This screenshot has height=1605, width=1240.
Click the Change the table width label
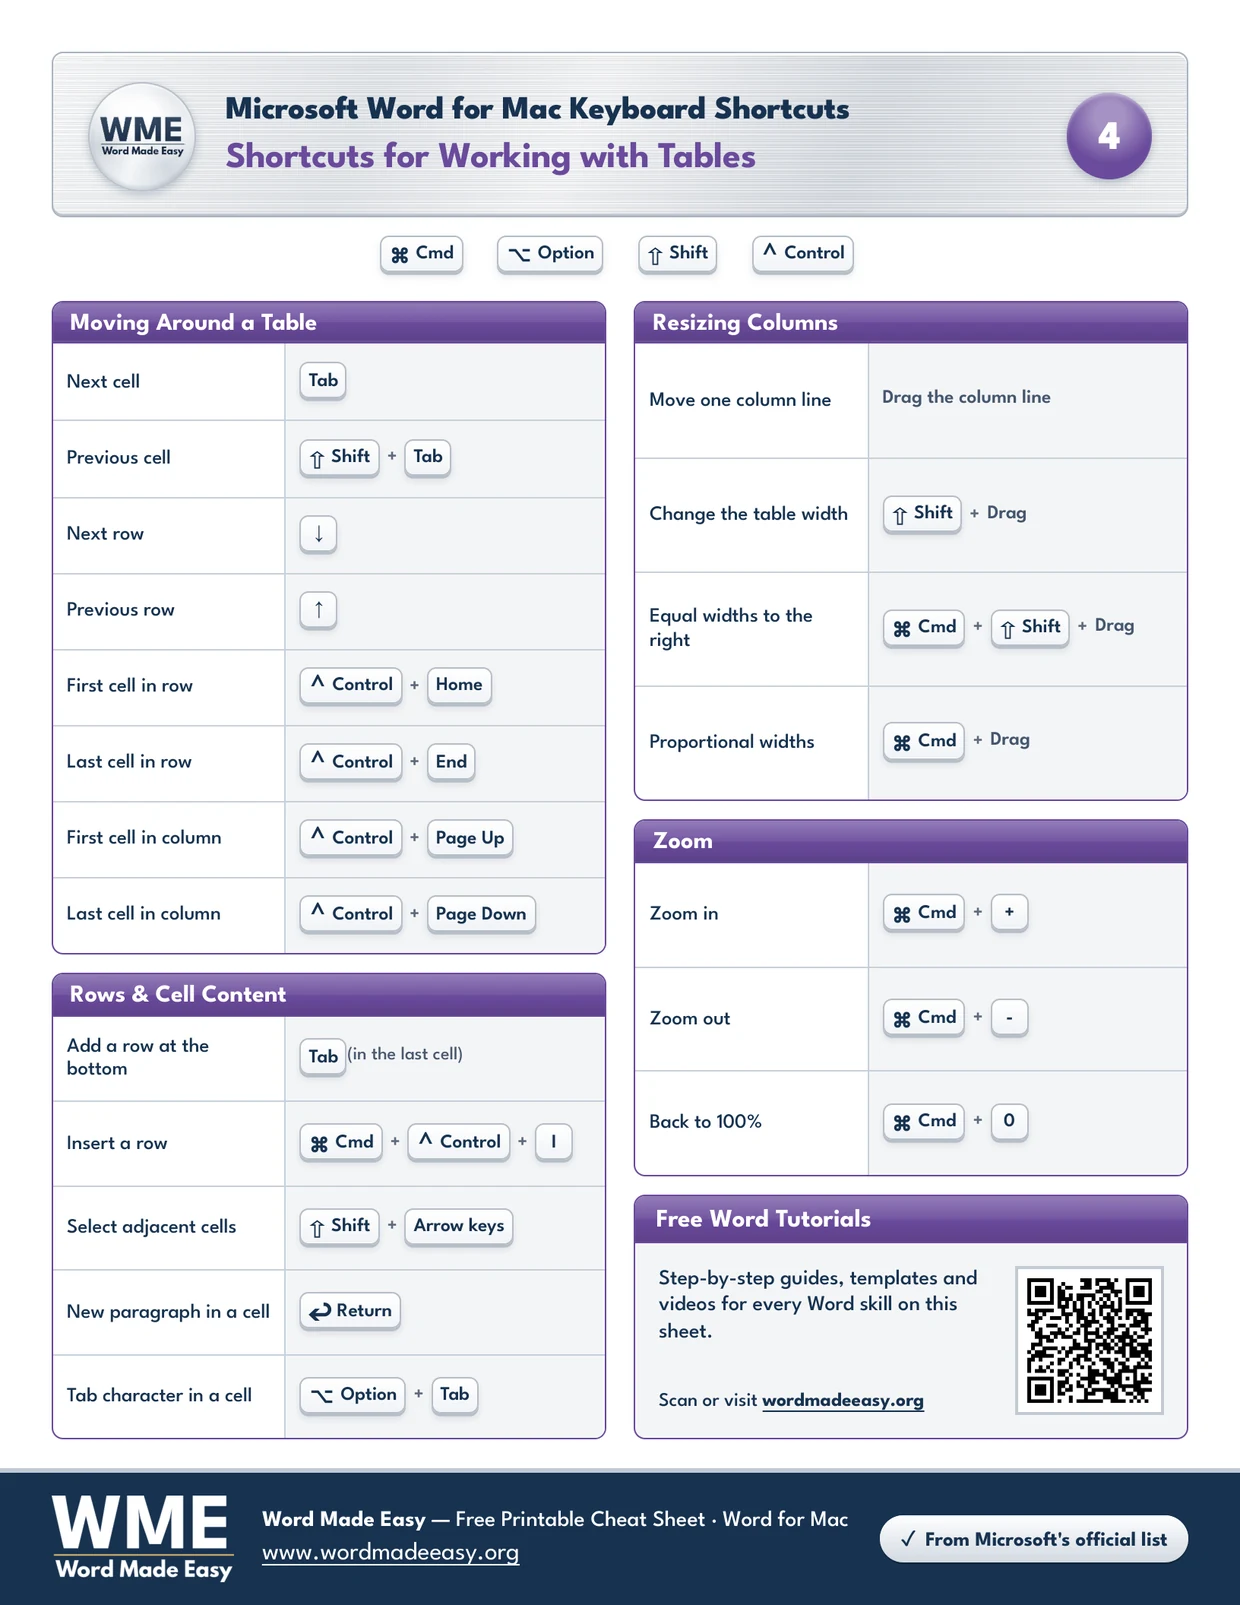tap(748, 514)
